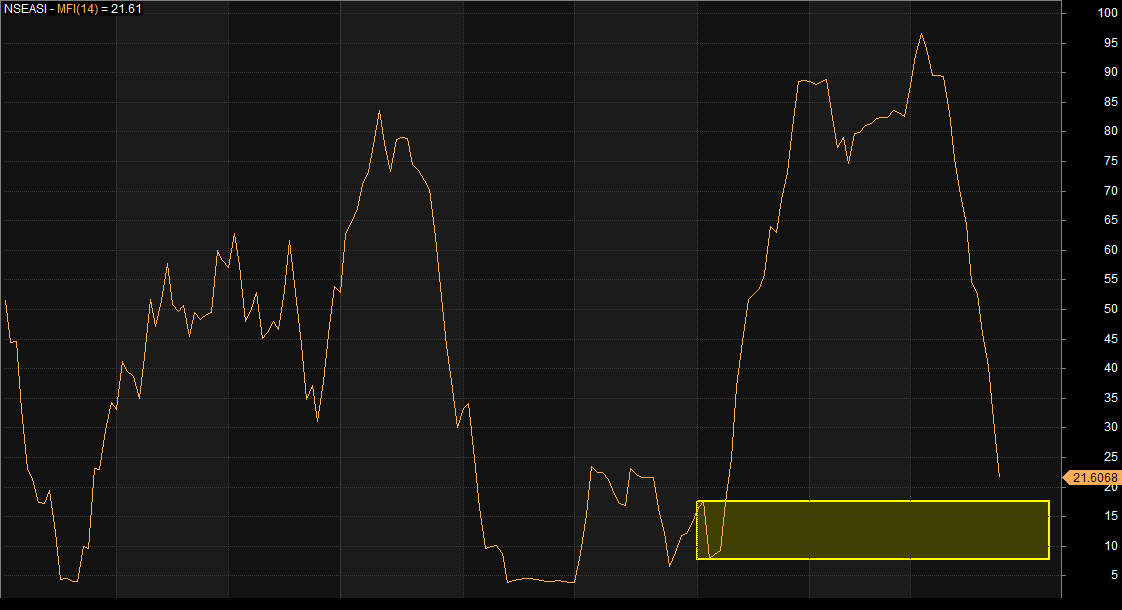Click the 5 label on the y-axis
This screenshot has height=610, width=1122.
tap(1114, 575)
